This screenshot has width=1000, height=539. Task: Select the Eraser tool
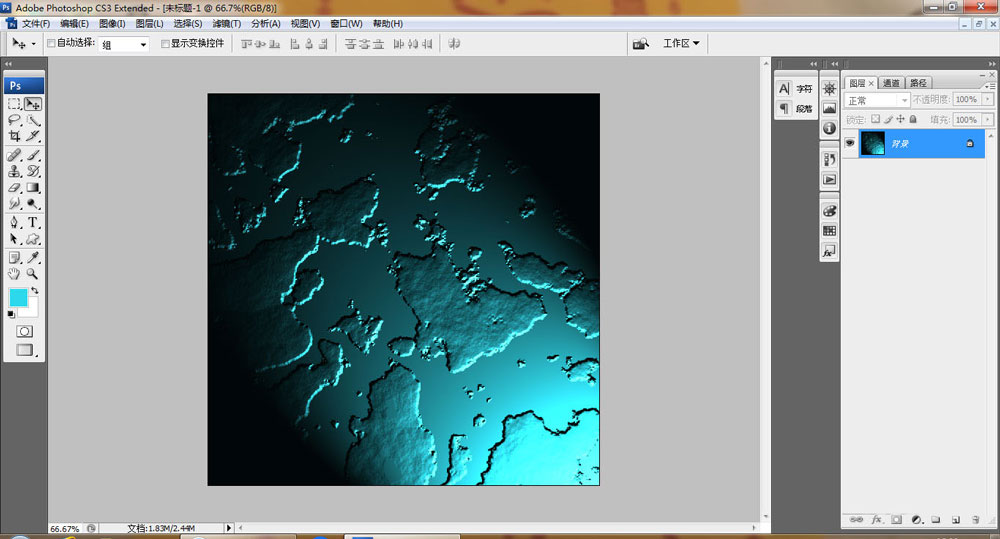coord(15,188)
